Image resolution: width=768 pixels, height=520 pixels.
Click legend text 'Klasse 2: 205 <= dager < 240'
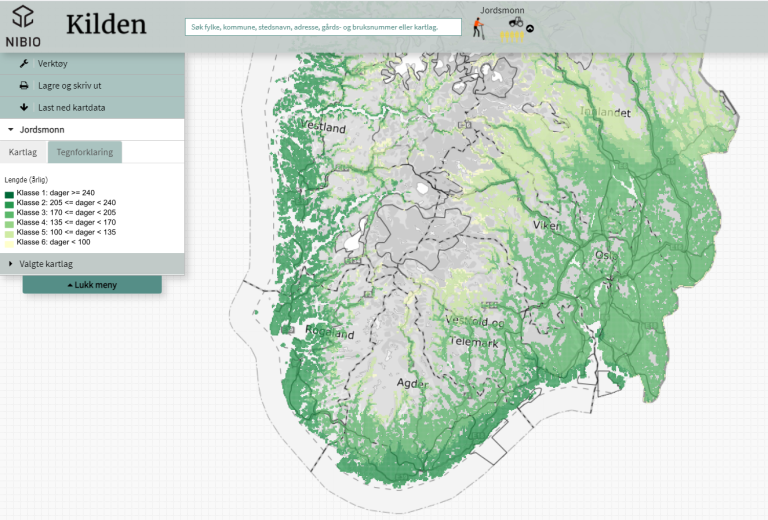coord(66,203)
